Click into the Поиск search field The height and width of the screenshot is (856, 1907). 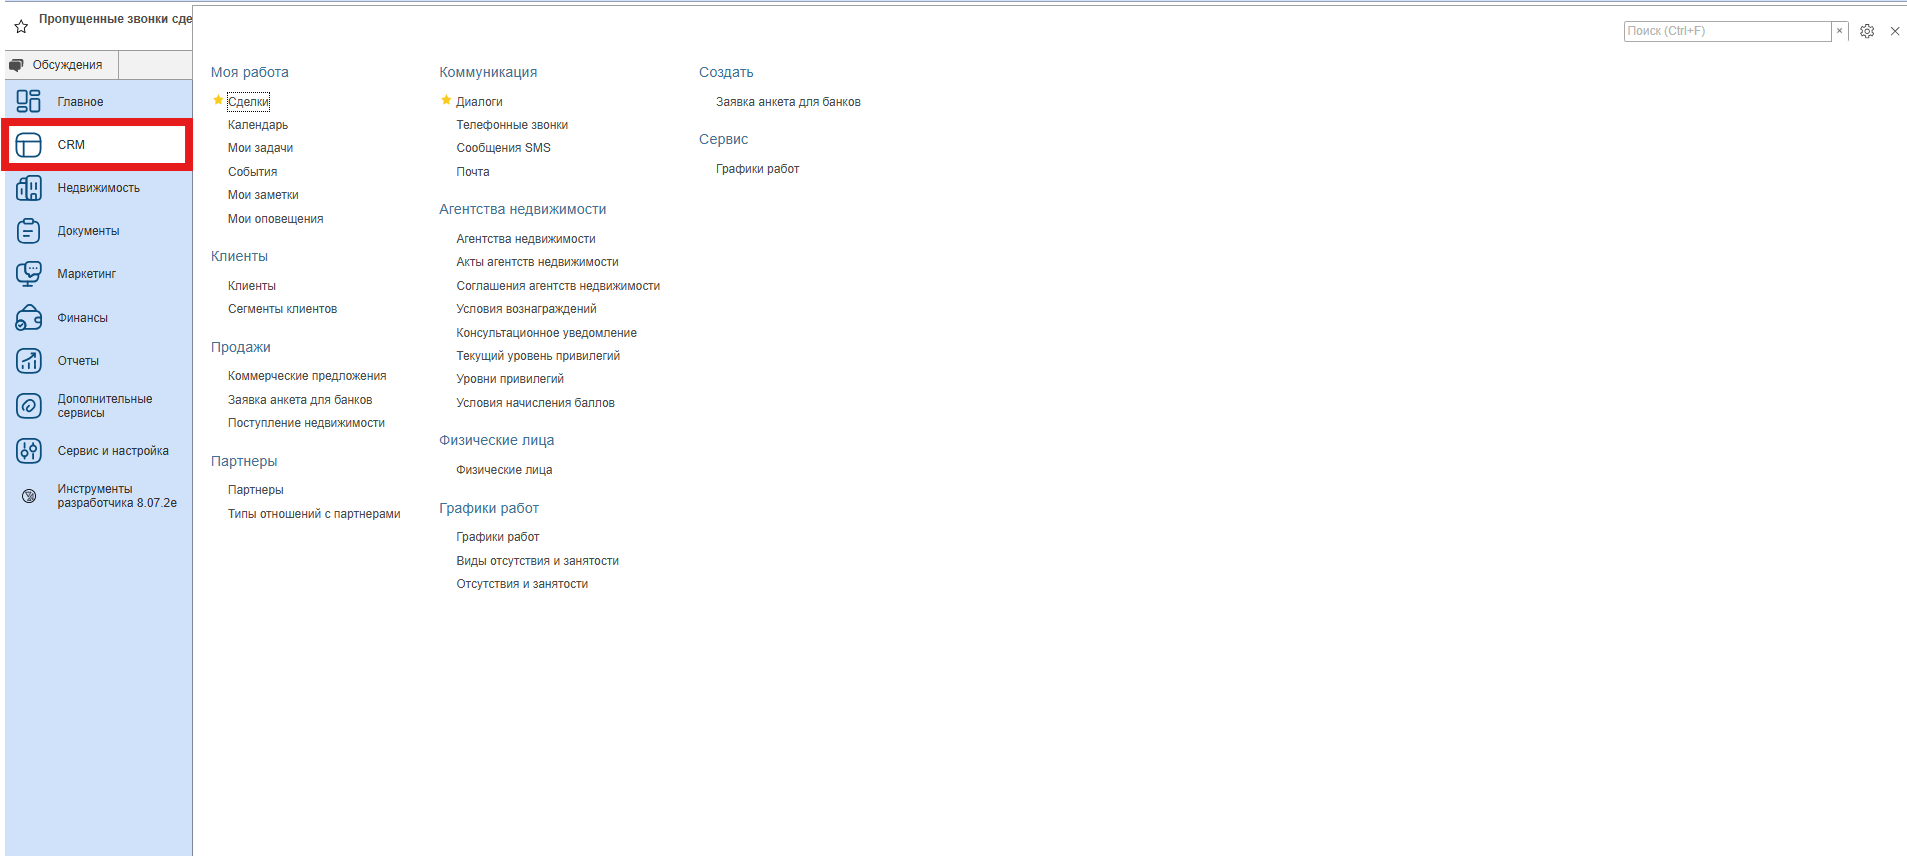click(1726, 31)
